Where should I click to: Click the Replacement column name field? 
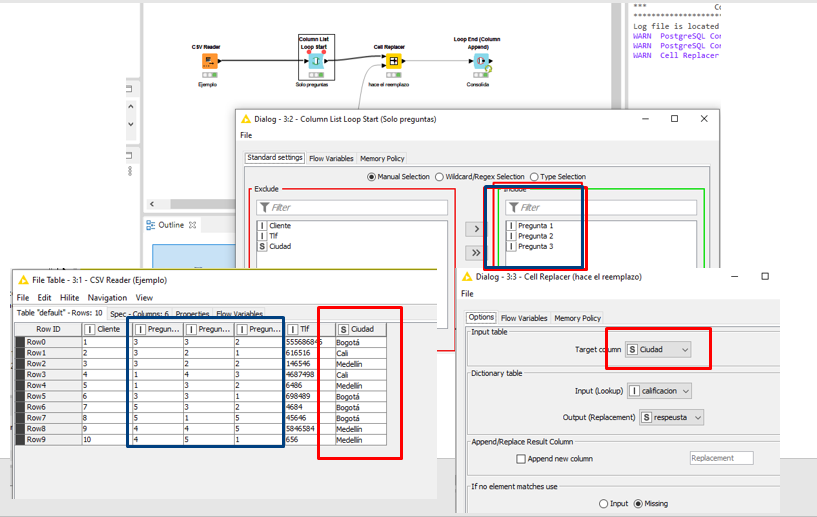[x=722, y=458]
